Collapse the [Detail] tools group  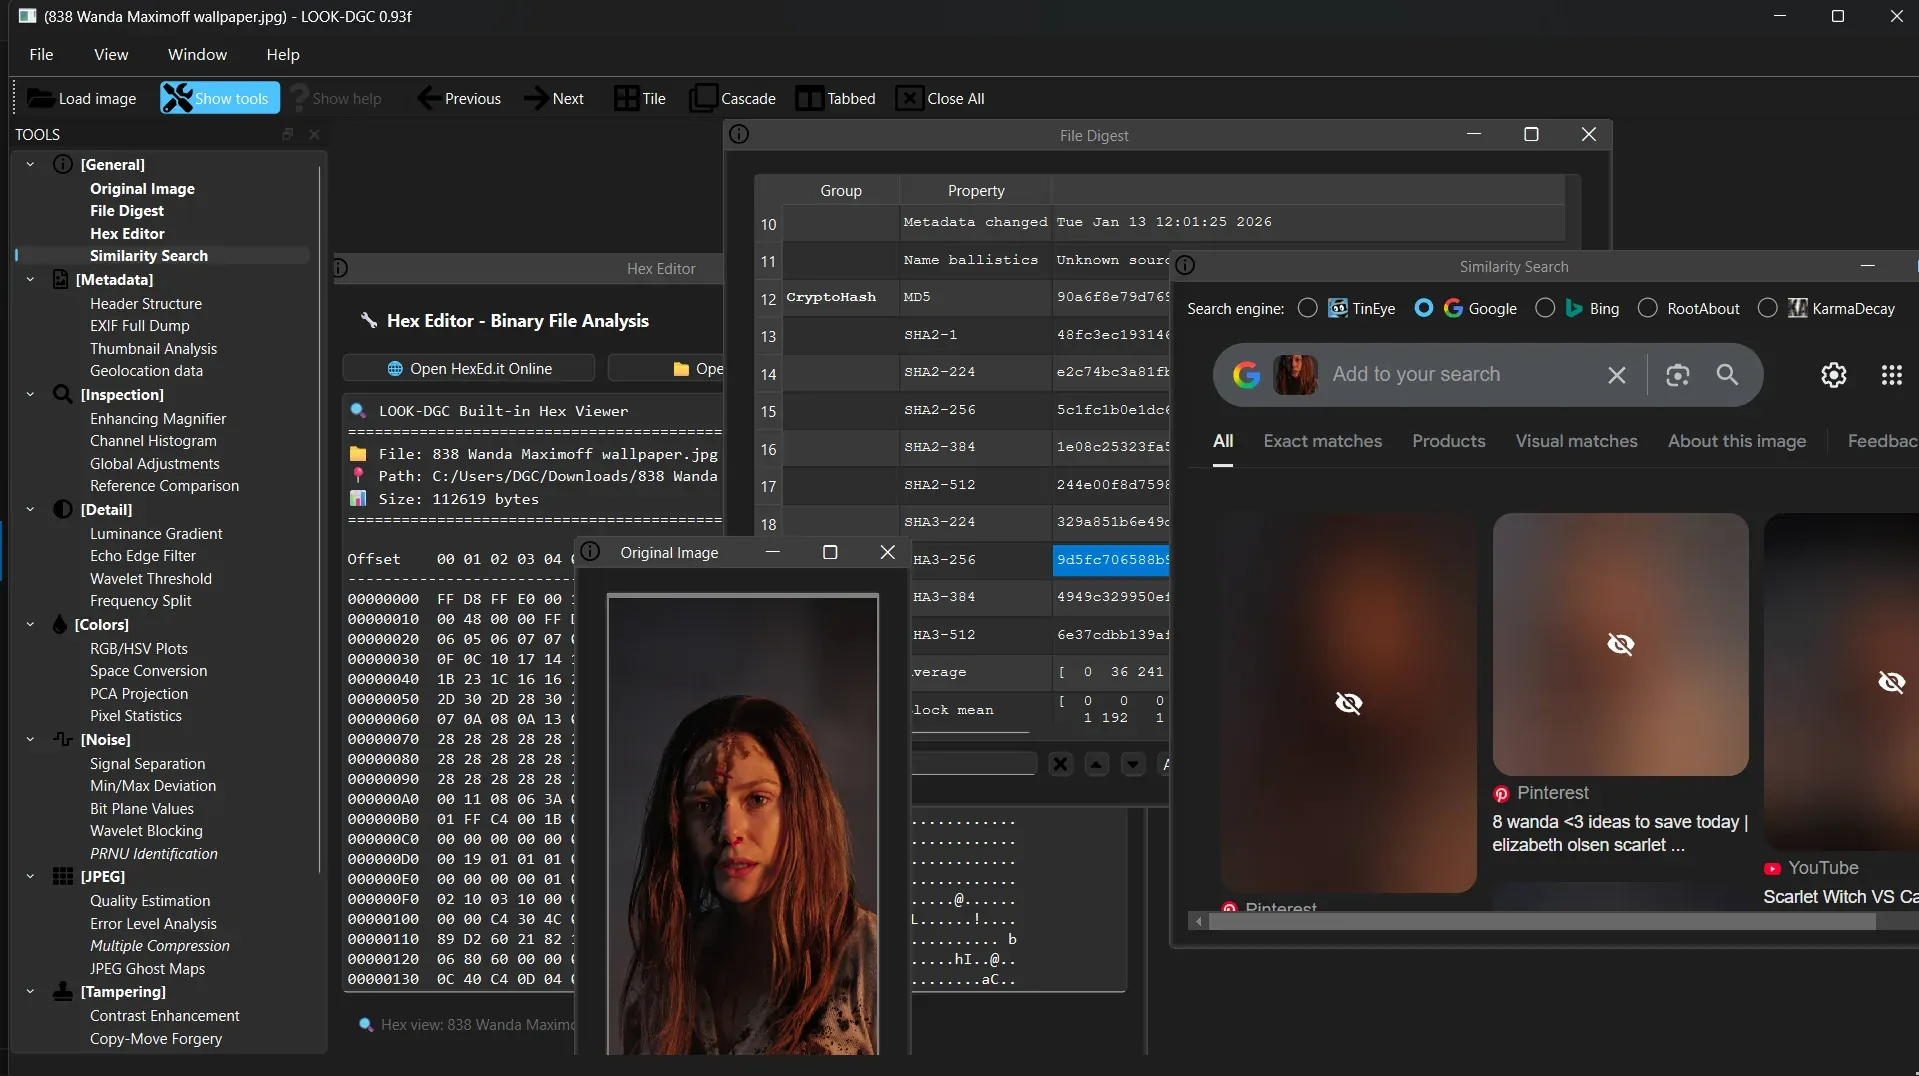click(30, 510)
